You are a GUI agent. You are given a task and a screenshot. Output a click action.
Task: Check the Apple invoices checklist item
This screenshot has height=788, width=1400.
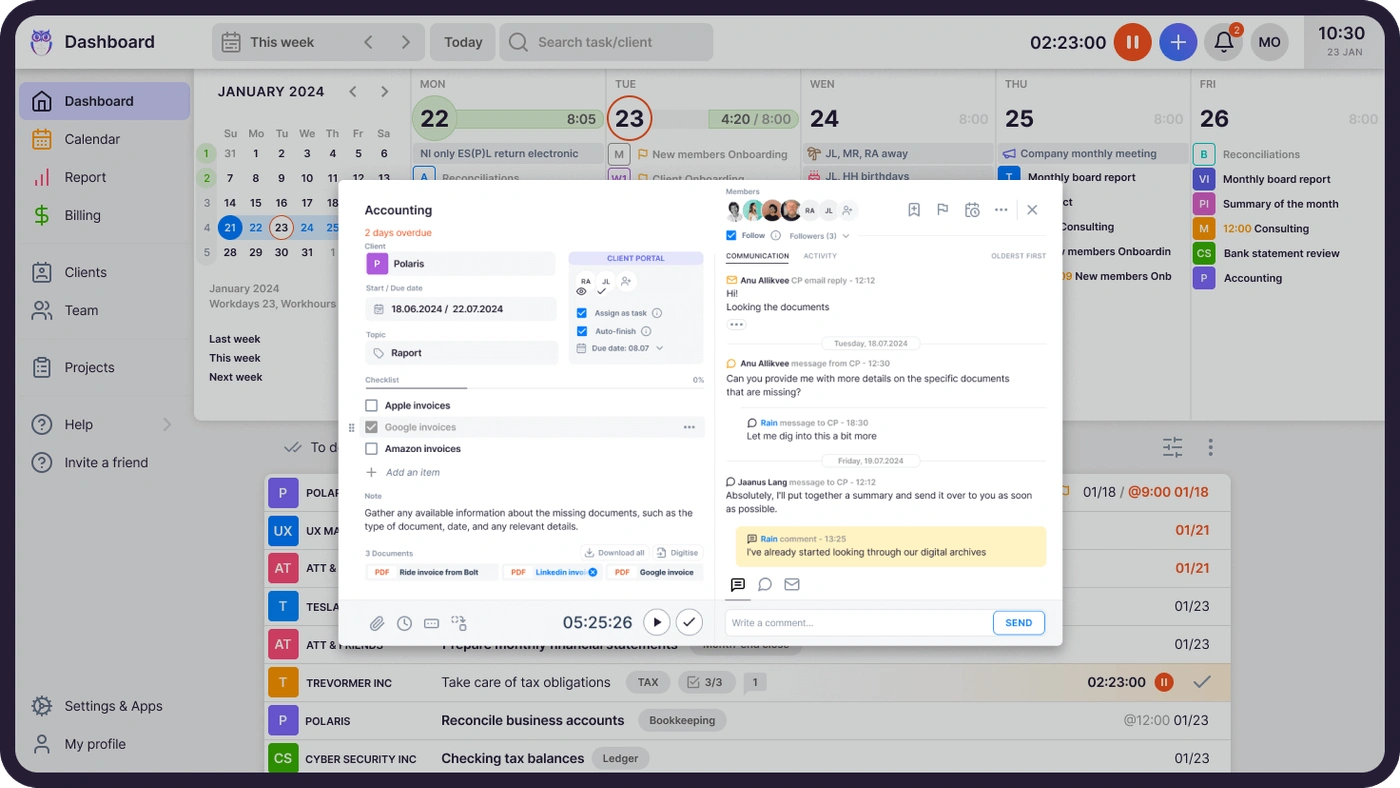374,405
